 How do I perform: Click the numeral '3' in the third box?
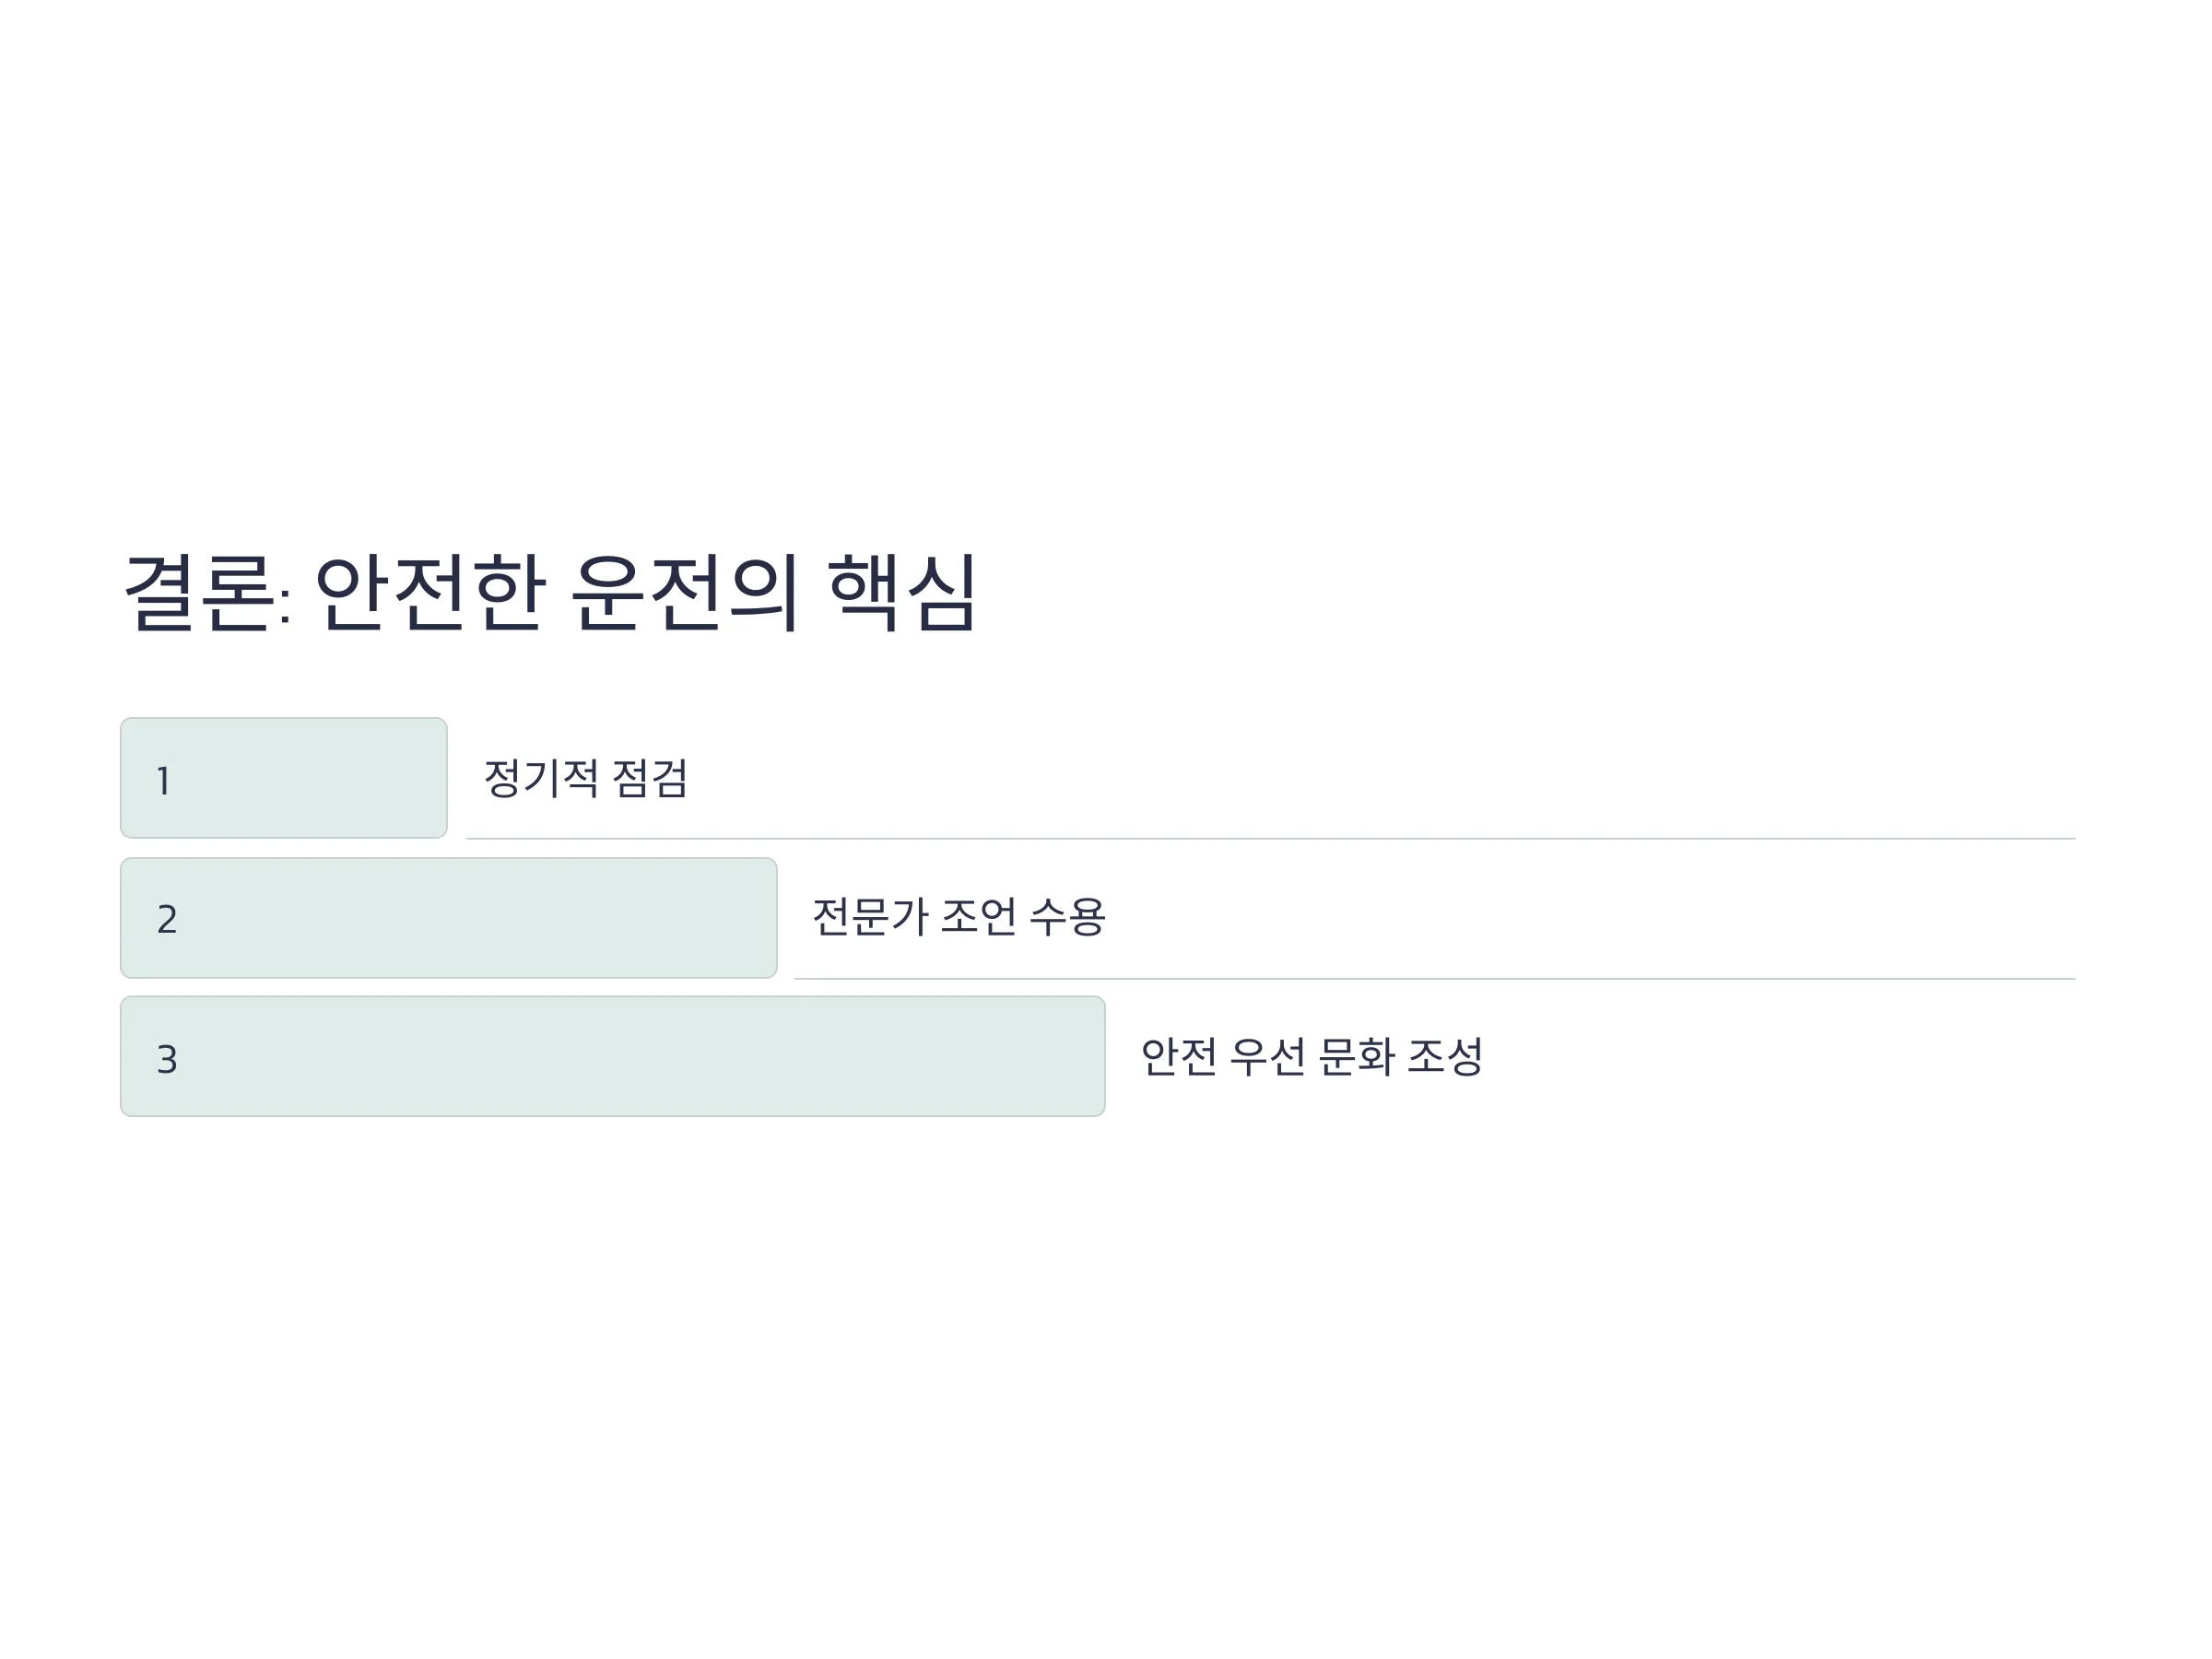click(167, 1059)
